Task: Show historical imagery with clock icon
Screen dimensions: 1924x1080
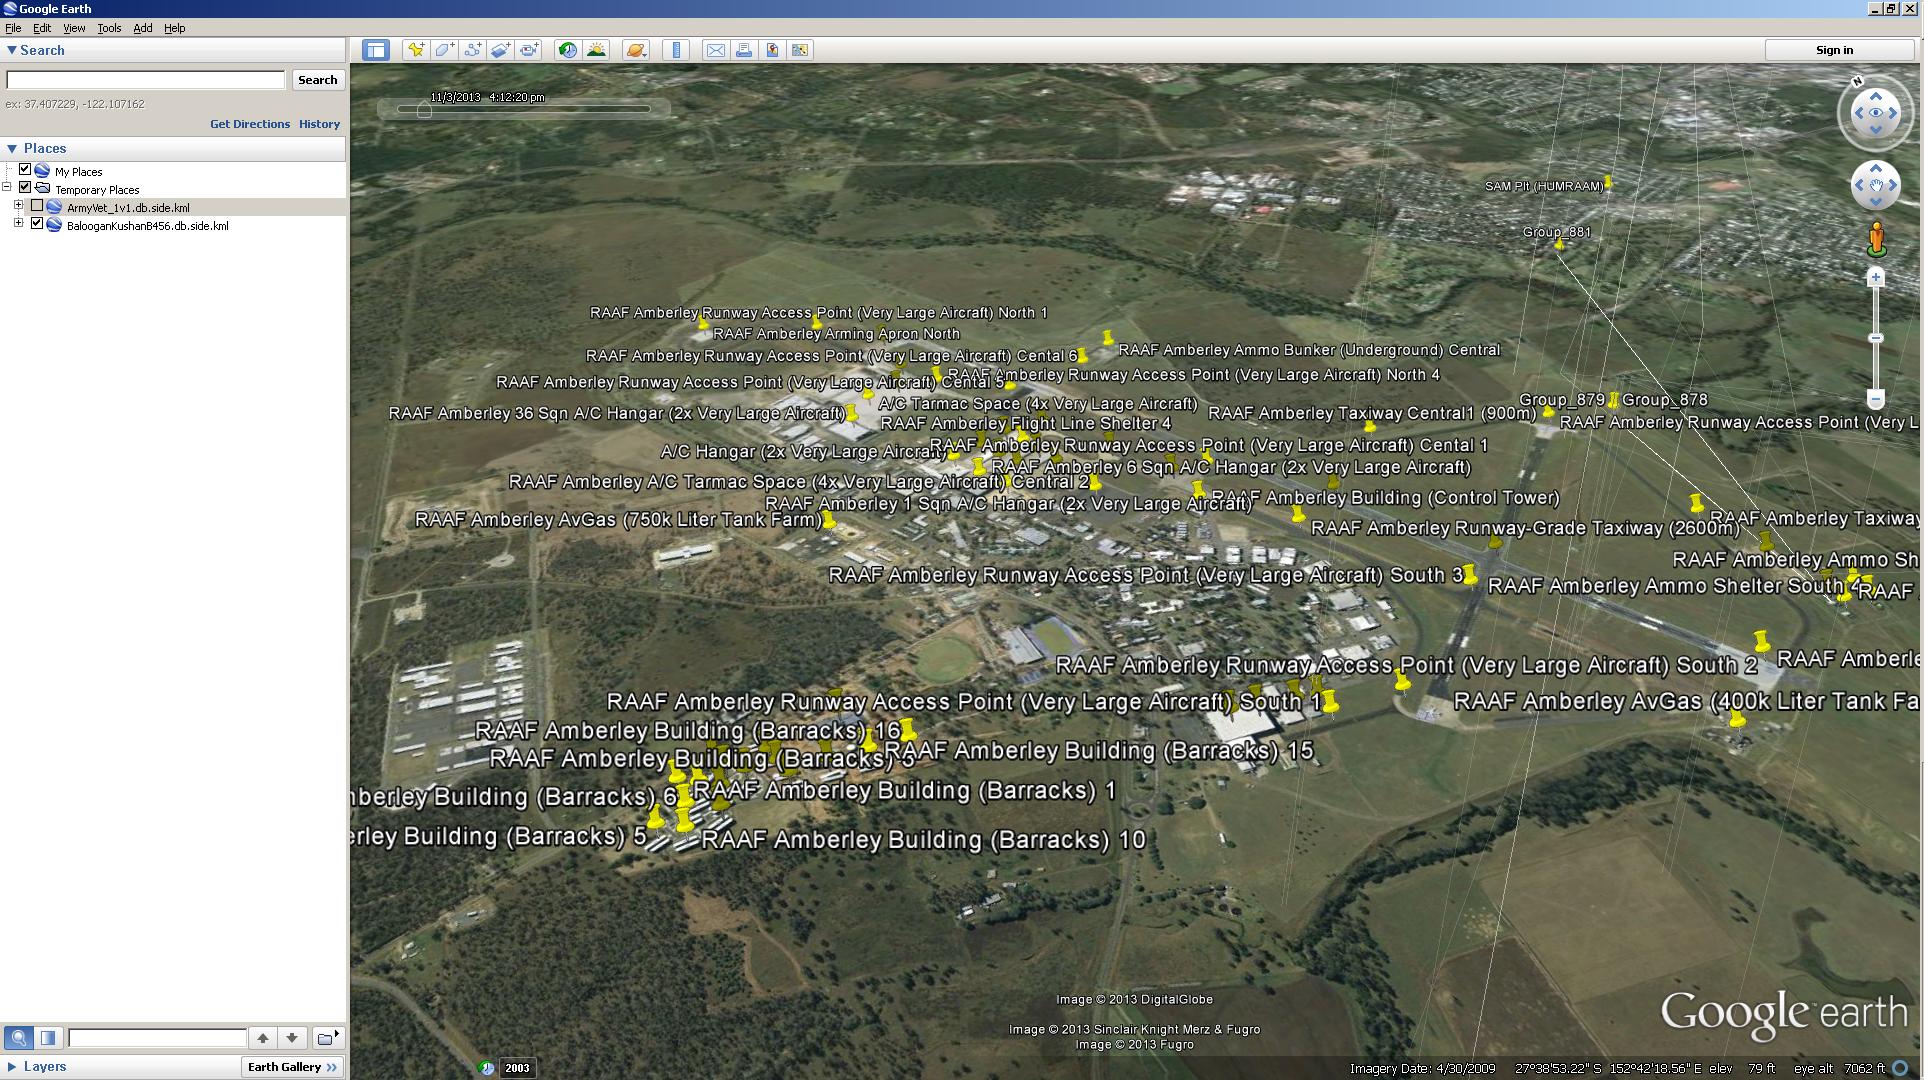Action: [568, 50]
